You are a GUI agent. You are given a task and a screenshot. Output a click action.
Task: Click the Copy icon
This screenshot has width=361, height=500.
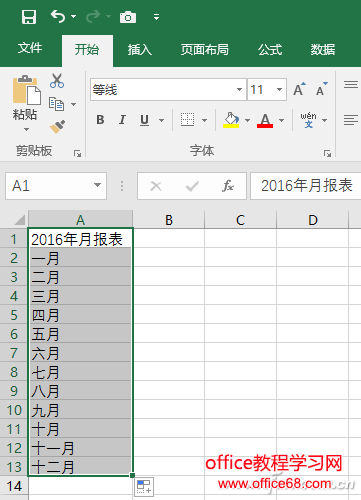point(56,104)
